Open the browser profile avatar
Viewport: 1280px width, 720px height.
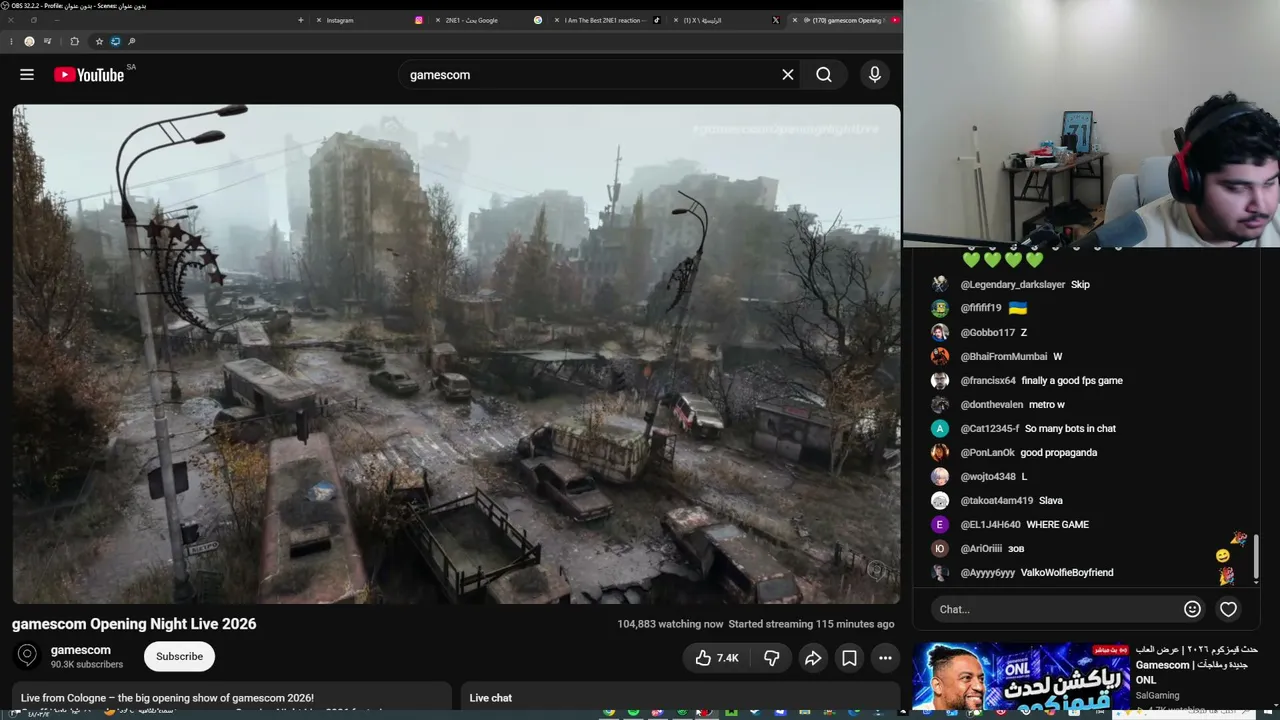[29, 41]
